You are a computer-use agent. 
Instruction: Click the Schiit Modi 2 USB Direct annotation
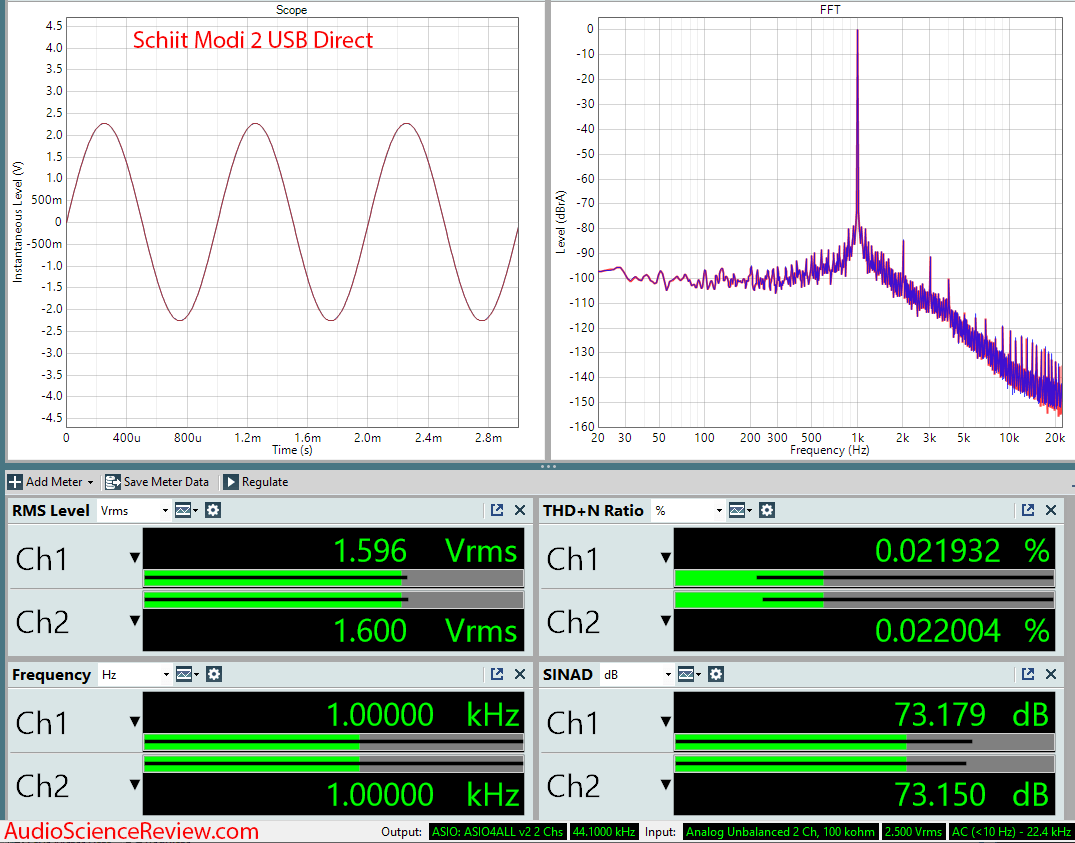coord(253,40)
